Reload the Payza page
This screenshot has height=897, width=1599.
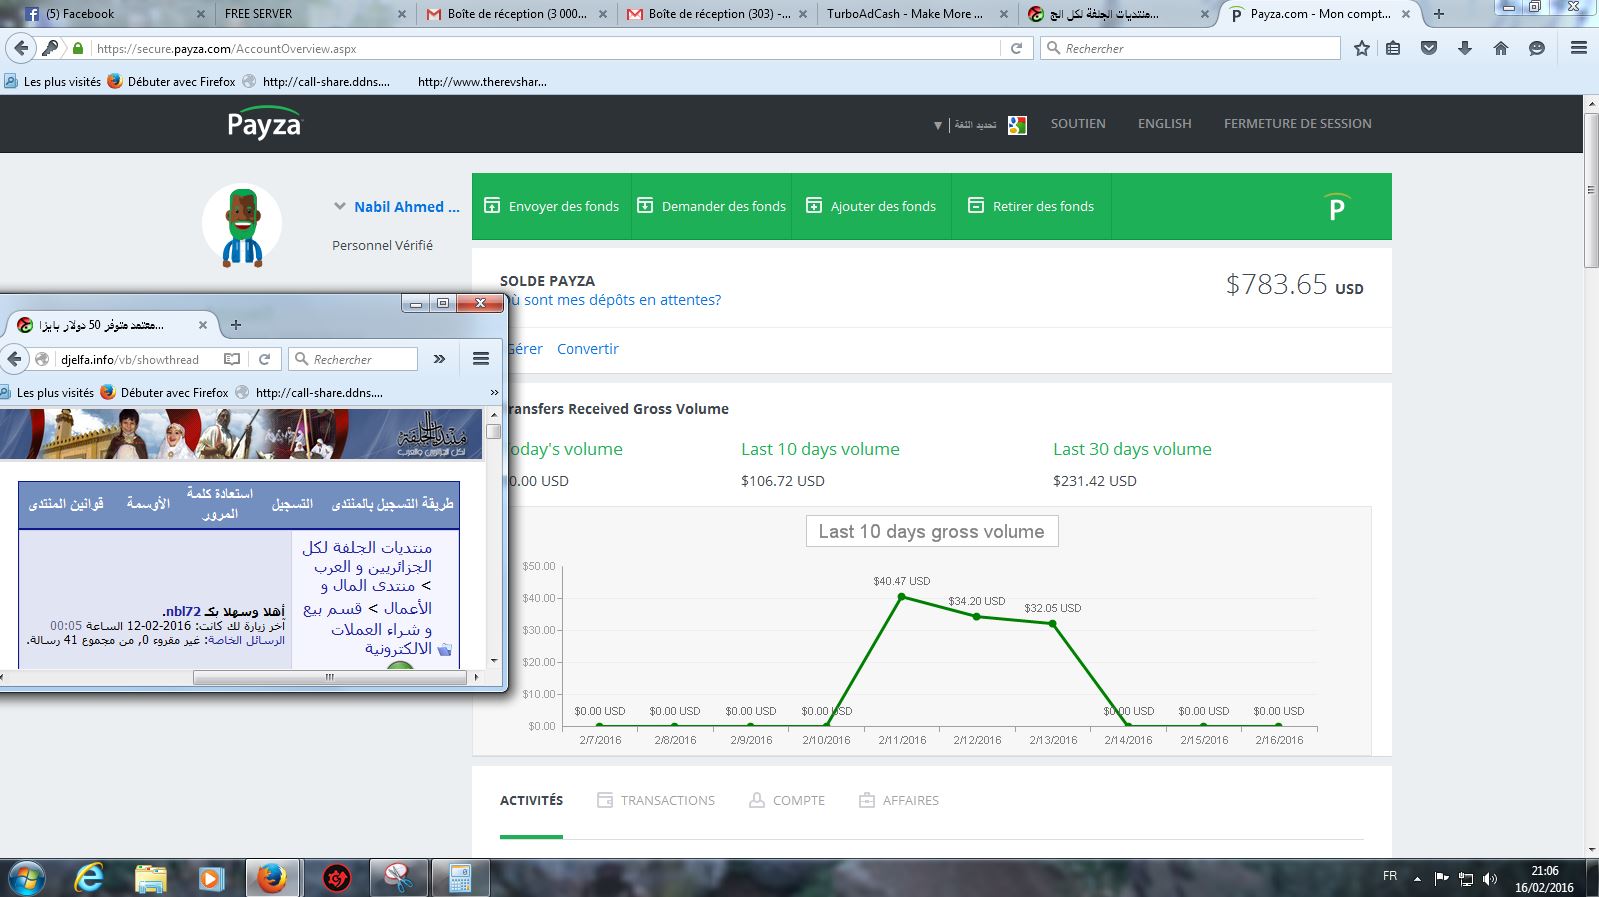(1017, 48)
